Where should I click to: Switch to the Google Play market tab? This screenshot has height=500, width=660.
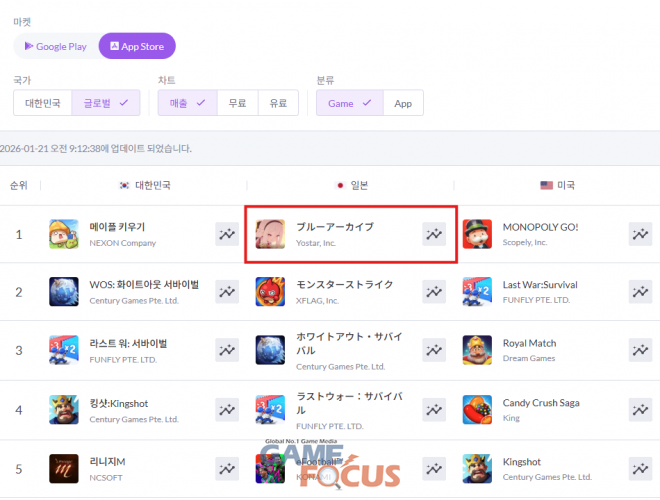coord(56,46)
